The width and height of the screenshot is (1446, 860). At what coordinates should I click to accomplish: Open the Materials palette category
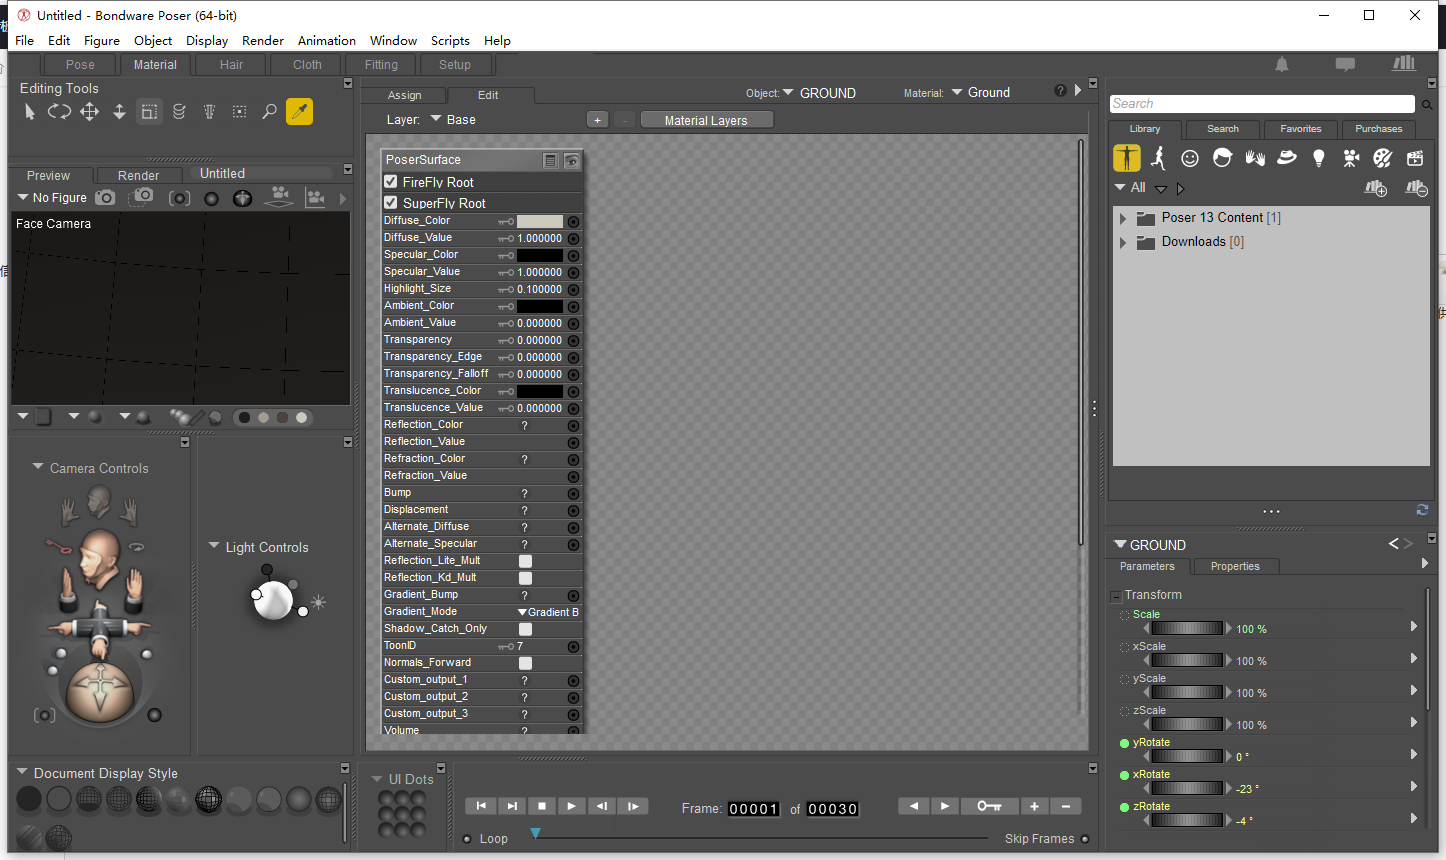[1383, 158]
